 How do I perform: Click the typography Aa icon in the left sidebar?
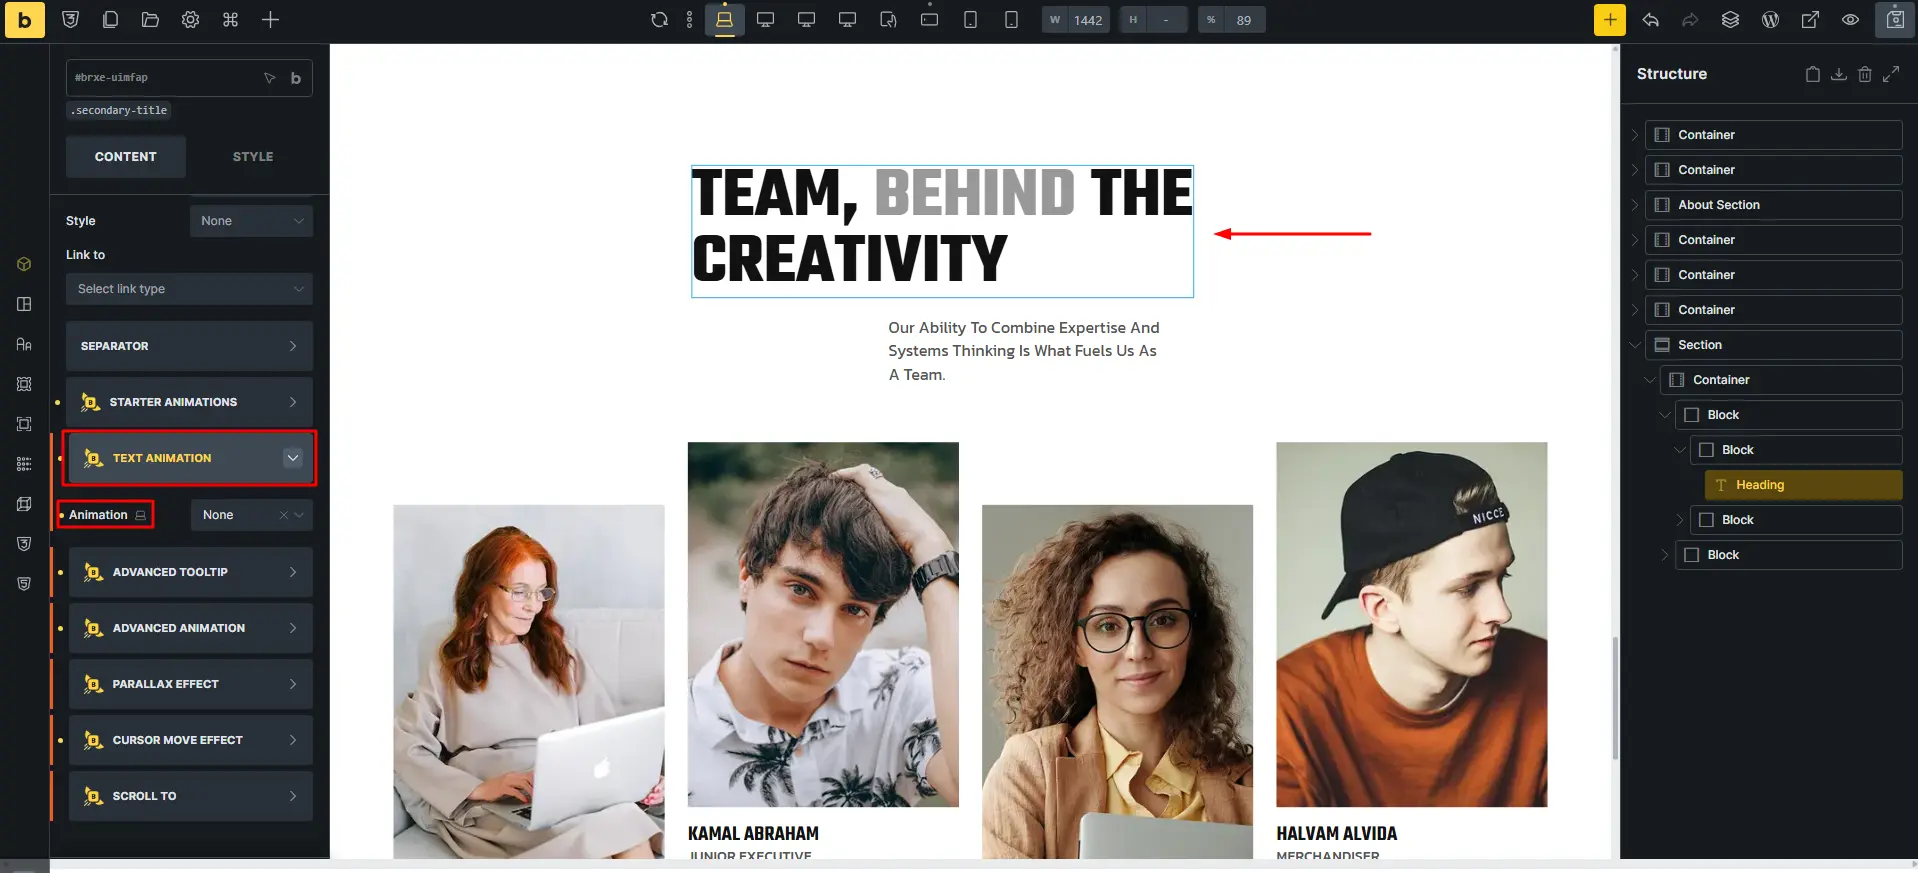[24, 344]
